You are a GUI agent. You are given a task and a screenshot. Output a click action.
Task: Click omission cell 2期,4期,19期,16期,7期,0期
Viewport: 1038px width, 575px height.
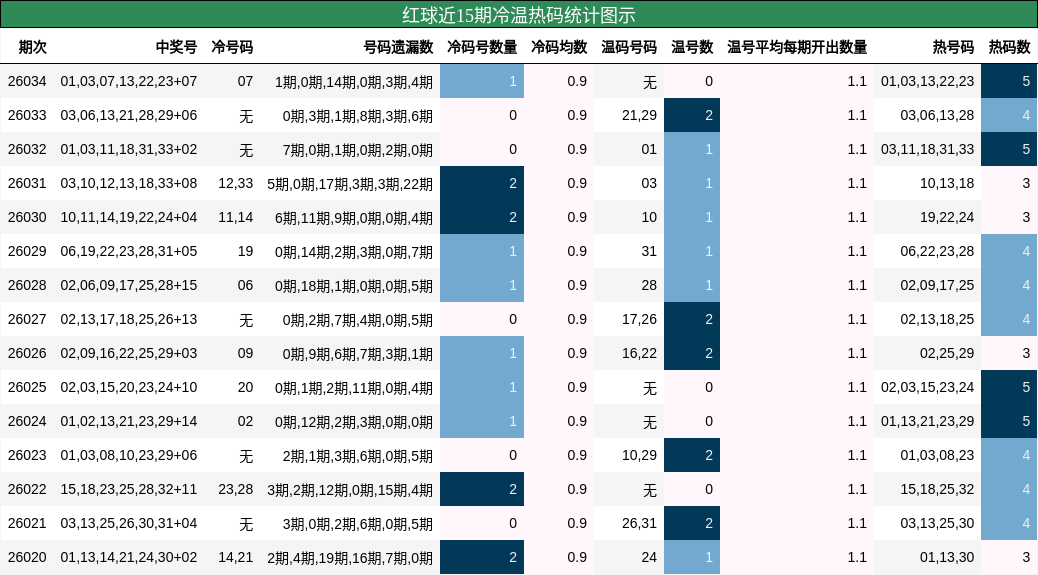pyautogui.click(x=350, y=558)
